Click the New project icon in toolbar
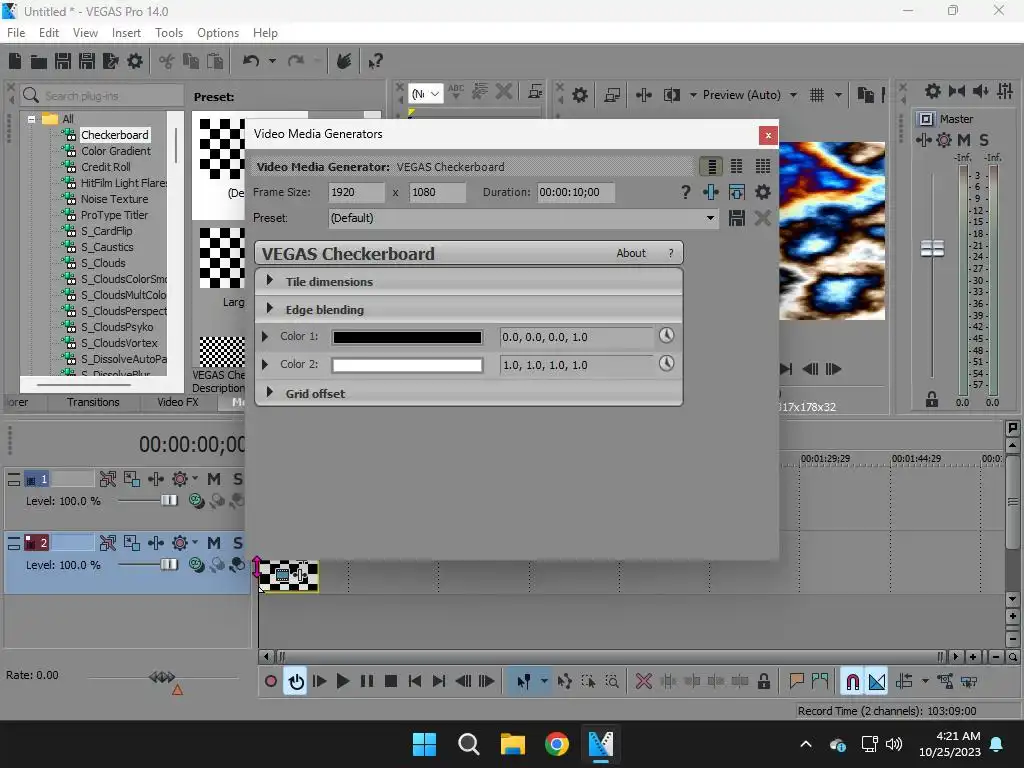 15,61
